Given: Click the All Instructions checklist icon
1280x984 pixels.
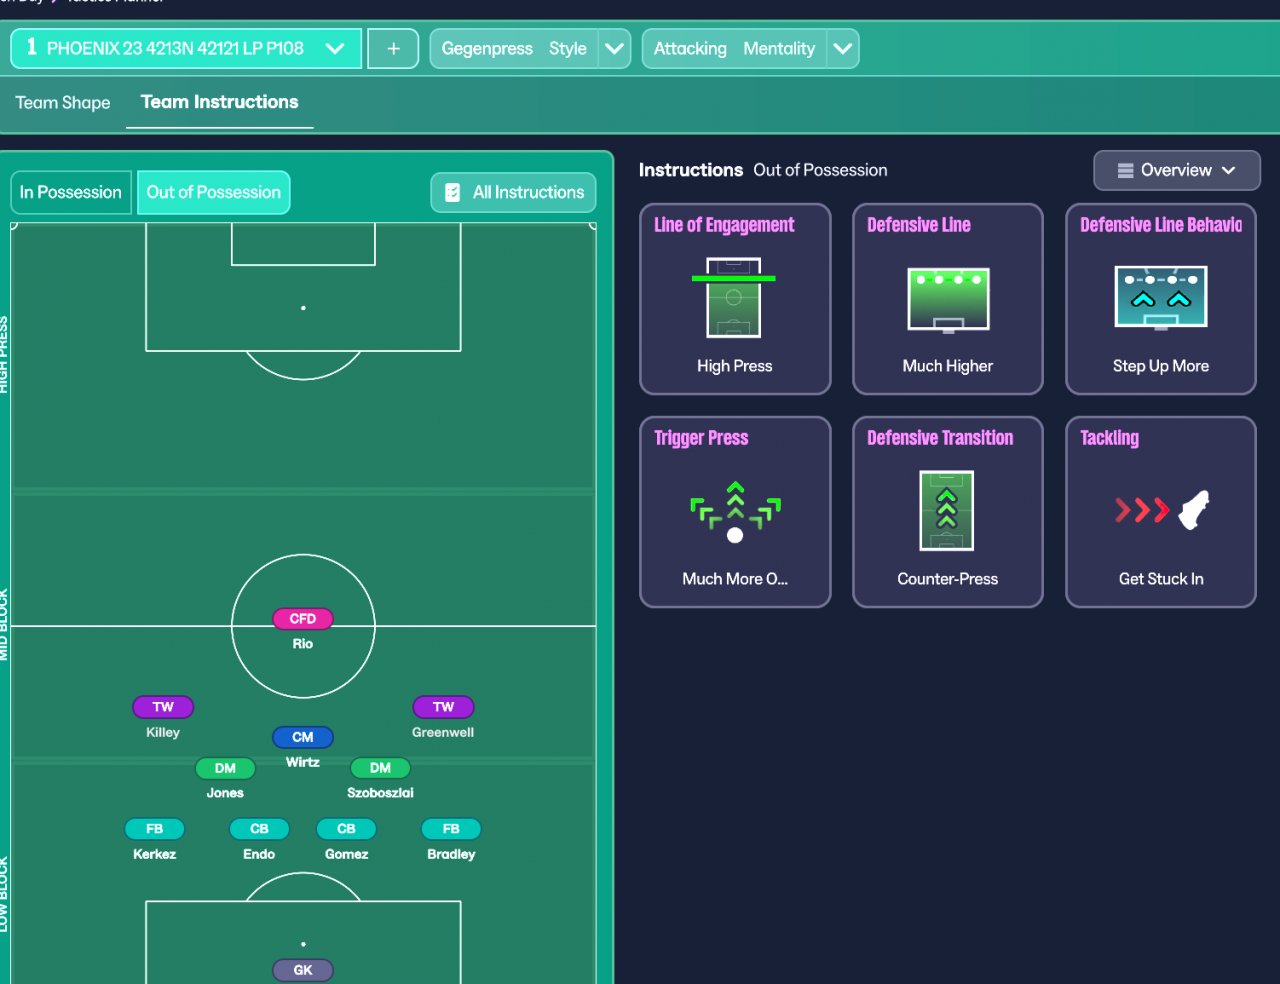Looking at the screenshot, I should pyautogui.click(x=452, y=192).
